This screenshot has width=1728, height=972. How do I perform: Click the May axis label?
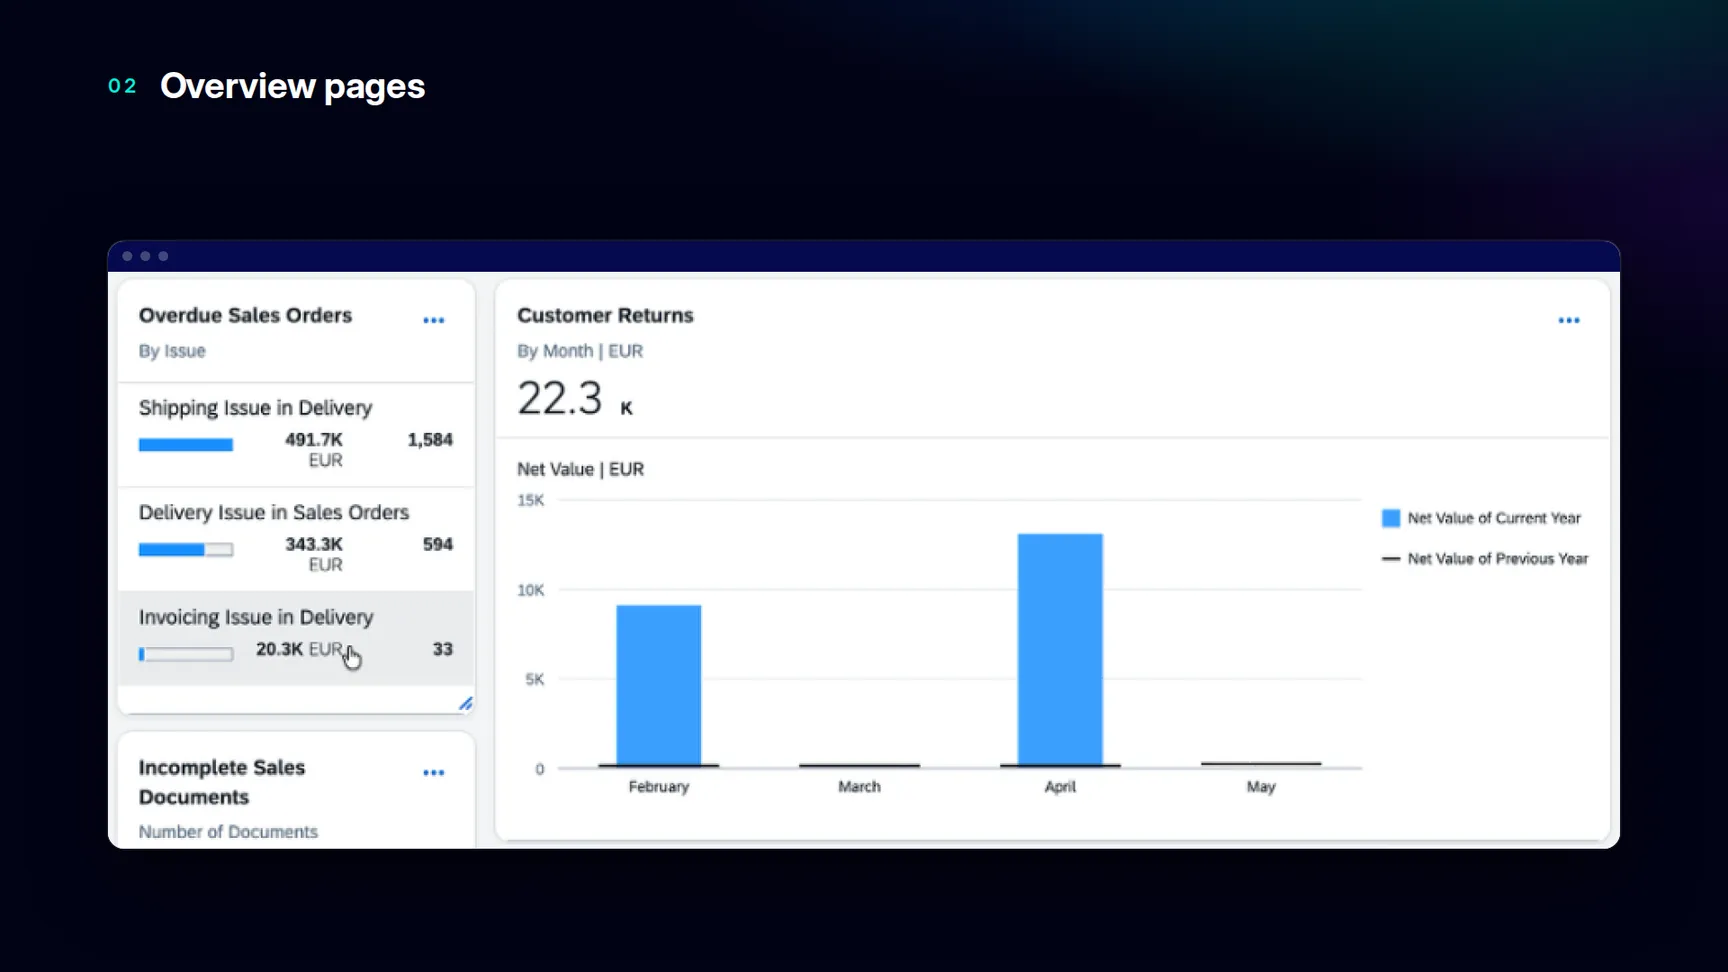point(1261,787)
